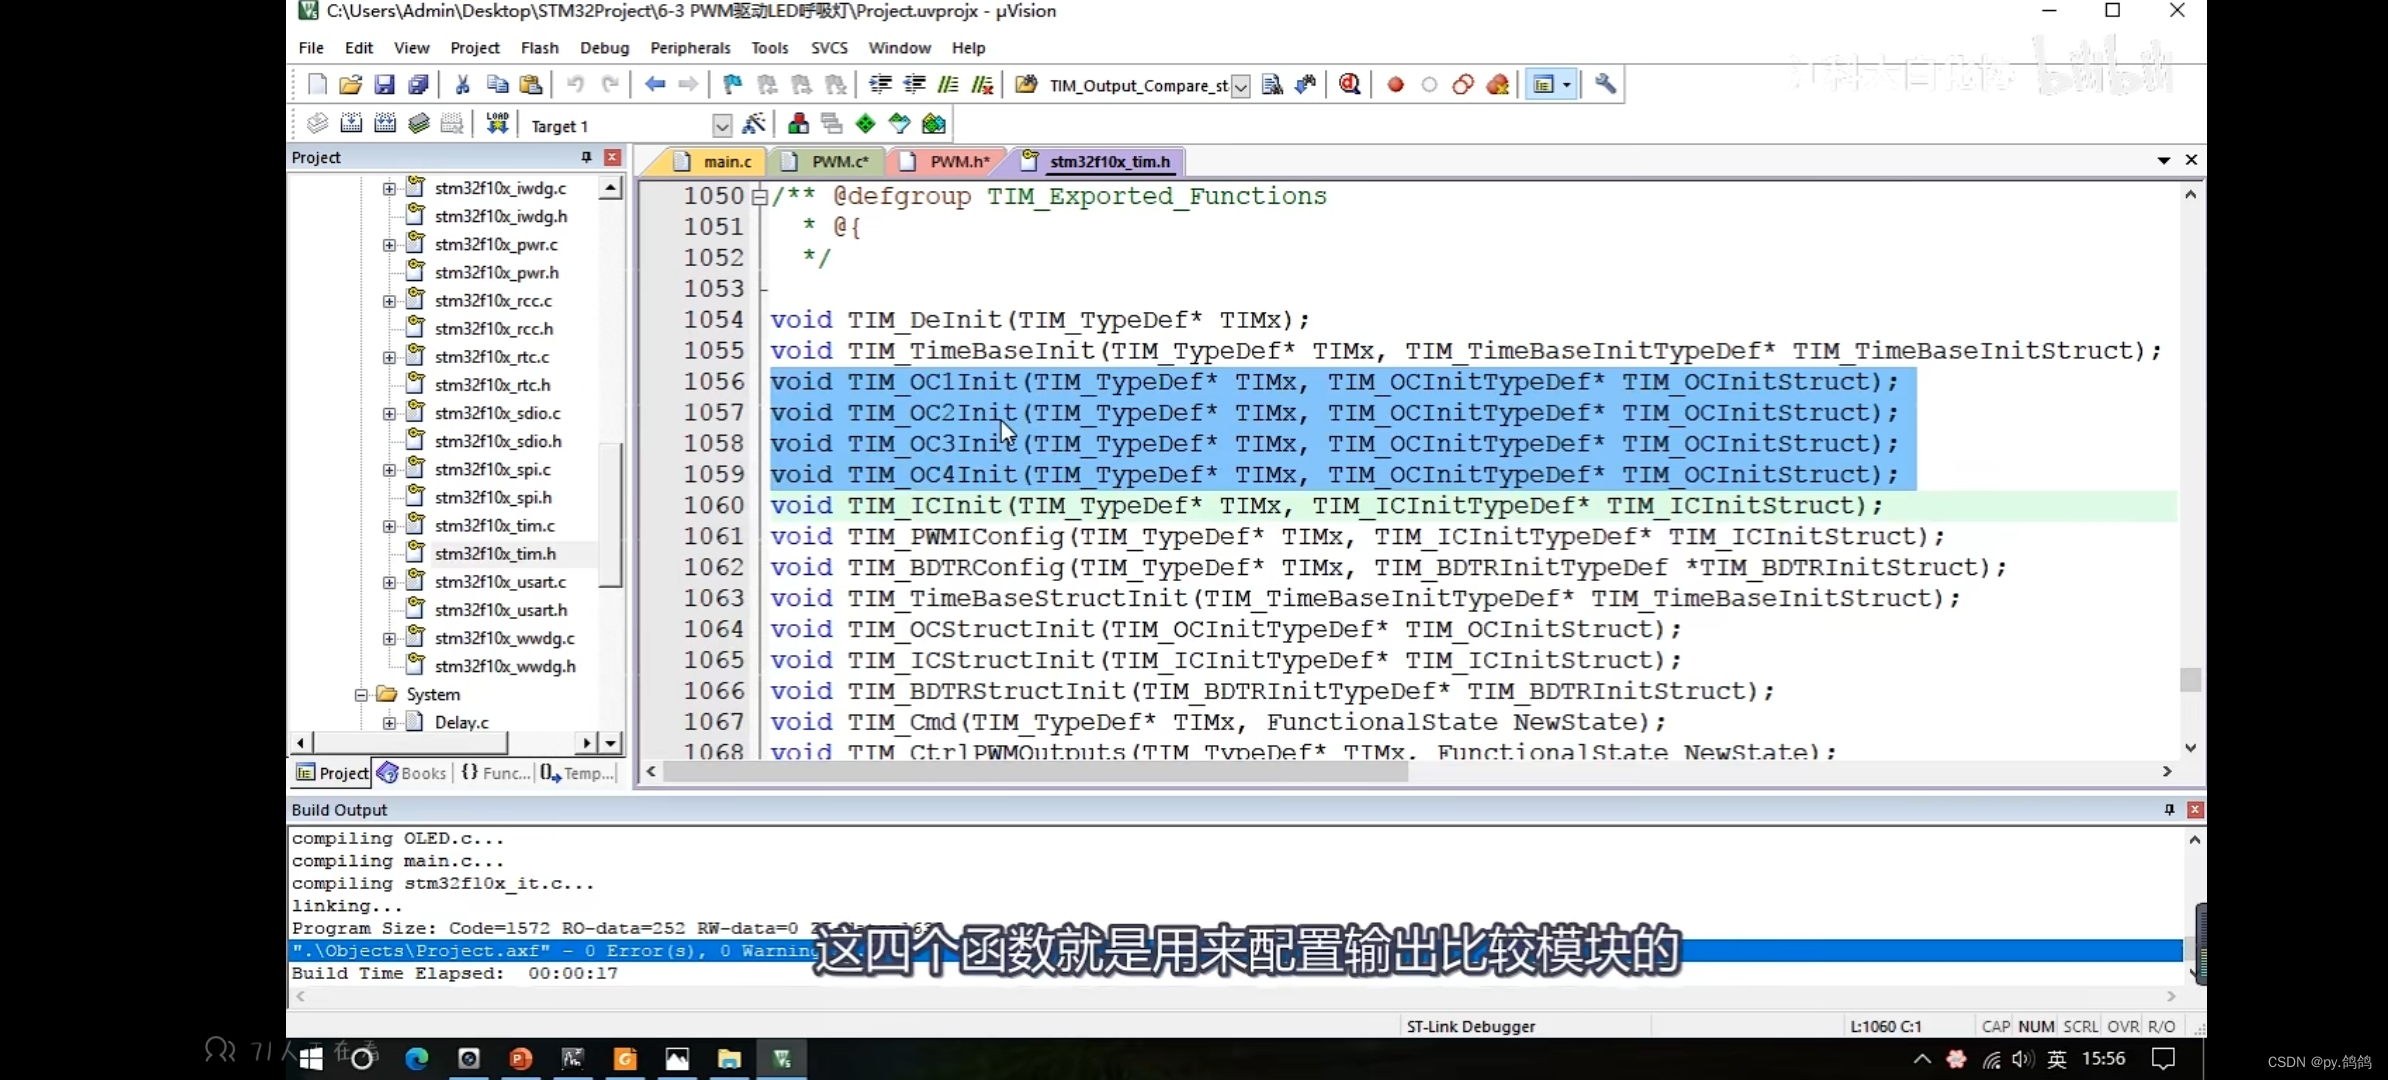Navigate backwards with blue left arrow
The image size is (2388, 1080).
click(x=655, y=85)
